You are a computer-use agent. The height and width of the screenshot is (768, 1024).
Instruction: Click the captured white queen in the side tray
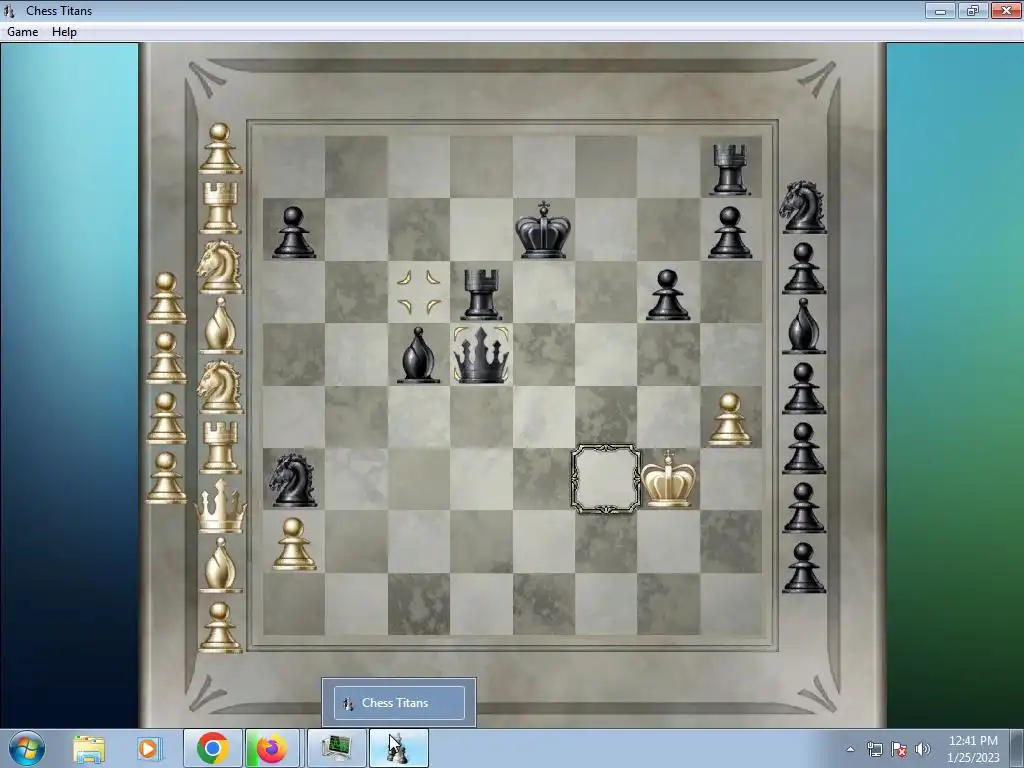(221, 505)
